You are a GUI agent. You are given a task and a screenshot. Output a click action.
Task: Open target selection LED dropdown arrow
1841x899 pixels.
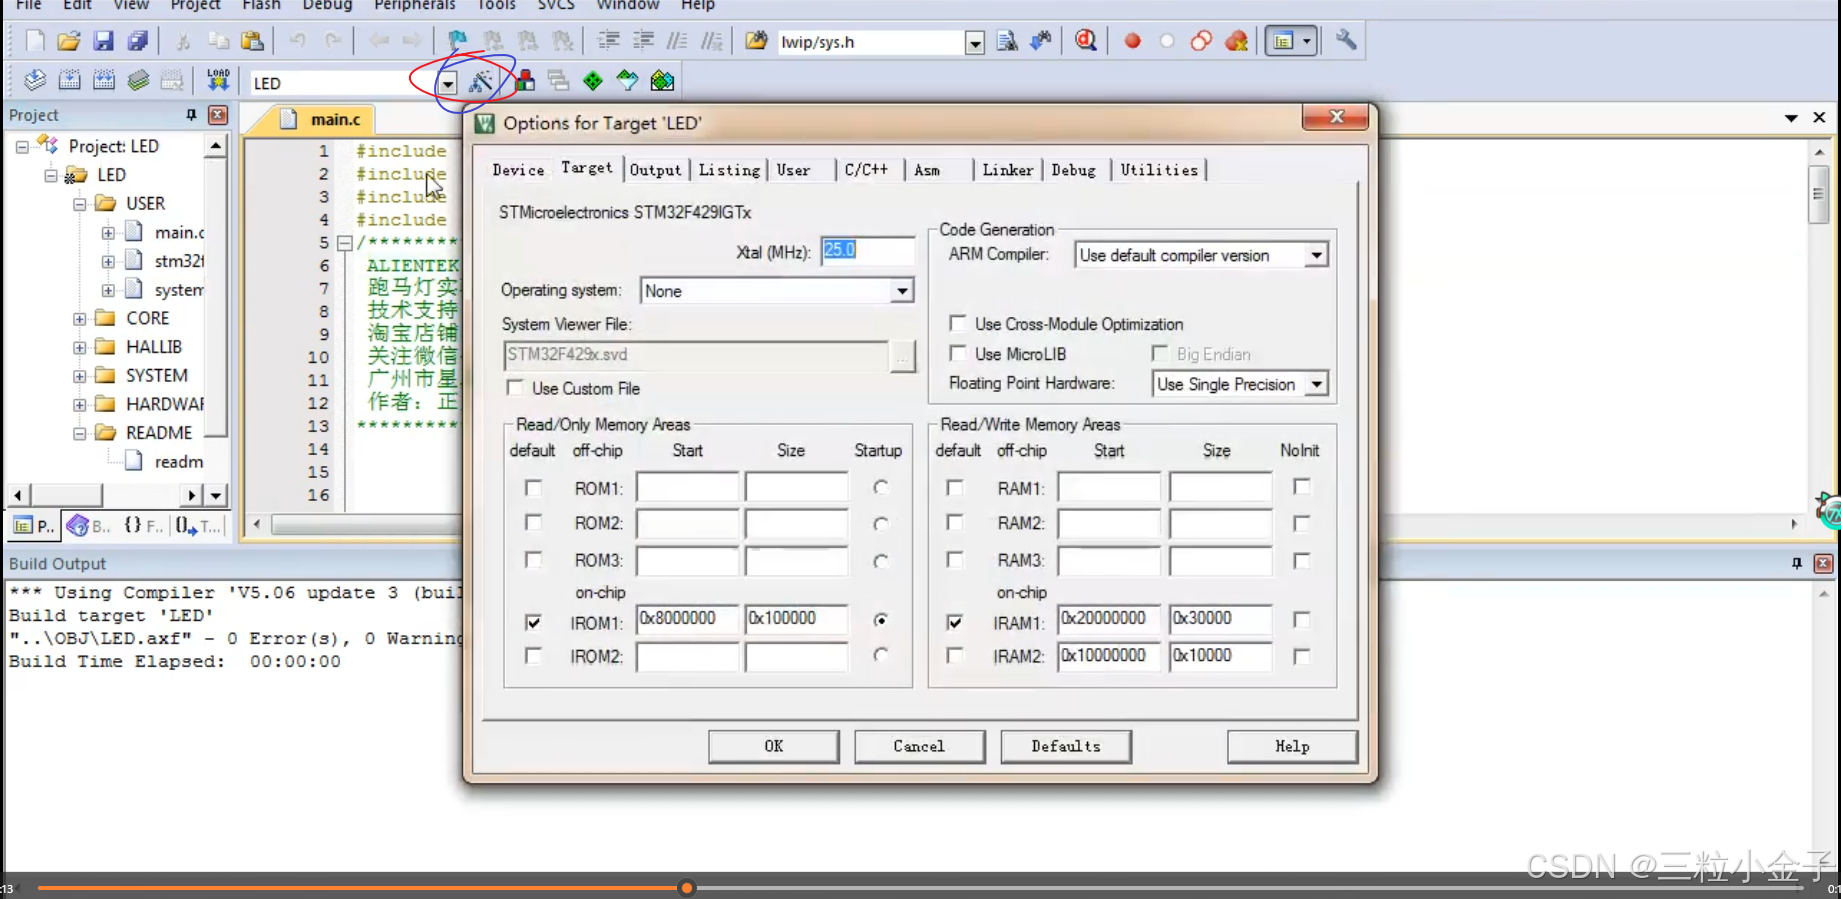[448, 84]
